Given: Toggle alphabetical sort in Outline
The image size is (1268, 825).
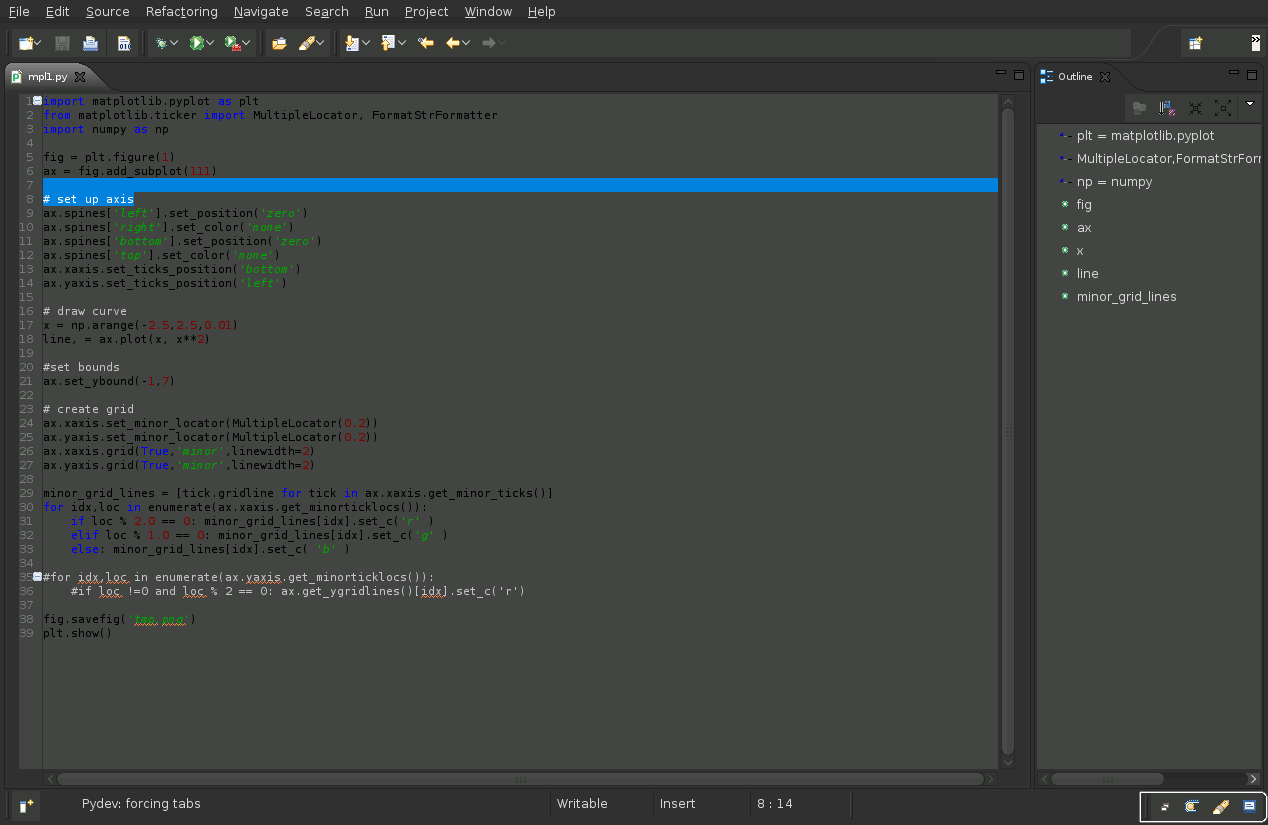Looking at the screenshot, I should [x=1167, y=107].
